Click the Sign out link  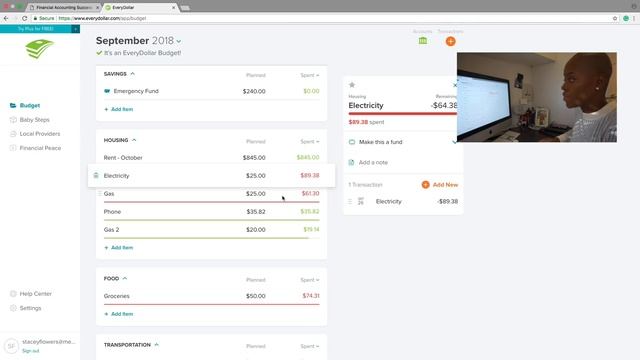pyautogui.click(x=31, y=351)
